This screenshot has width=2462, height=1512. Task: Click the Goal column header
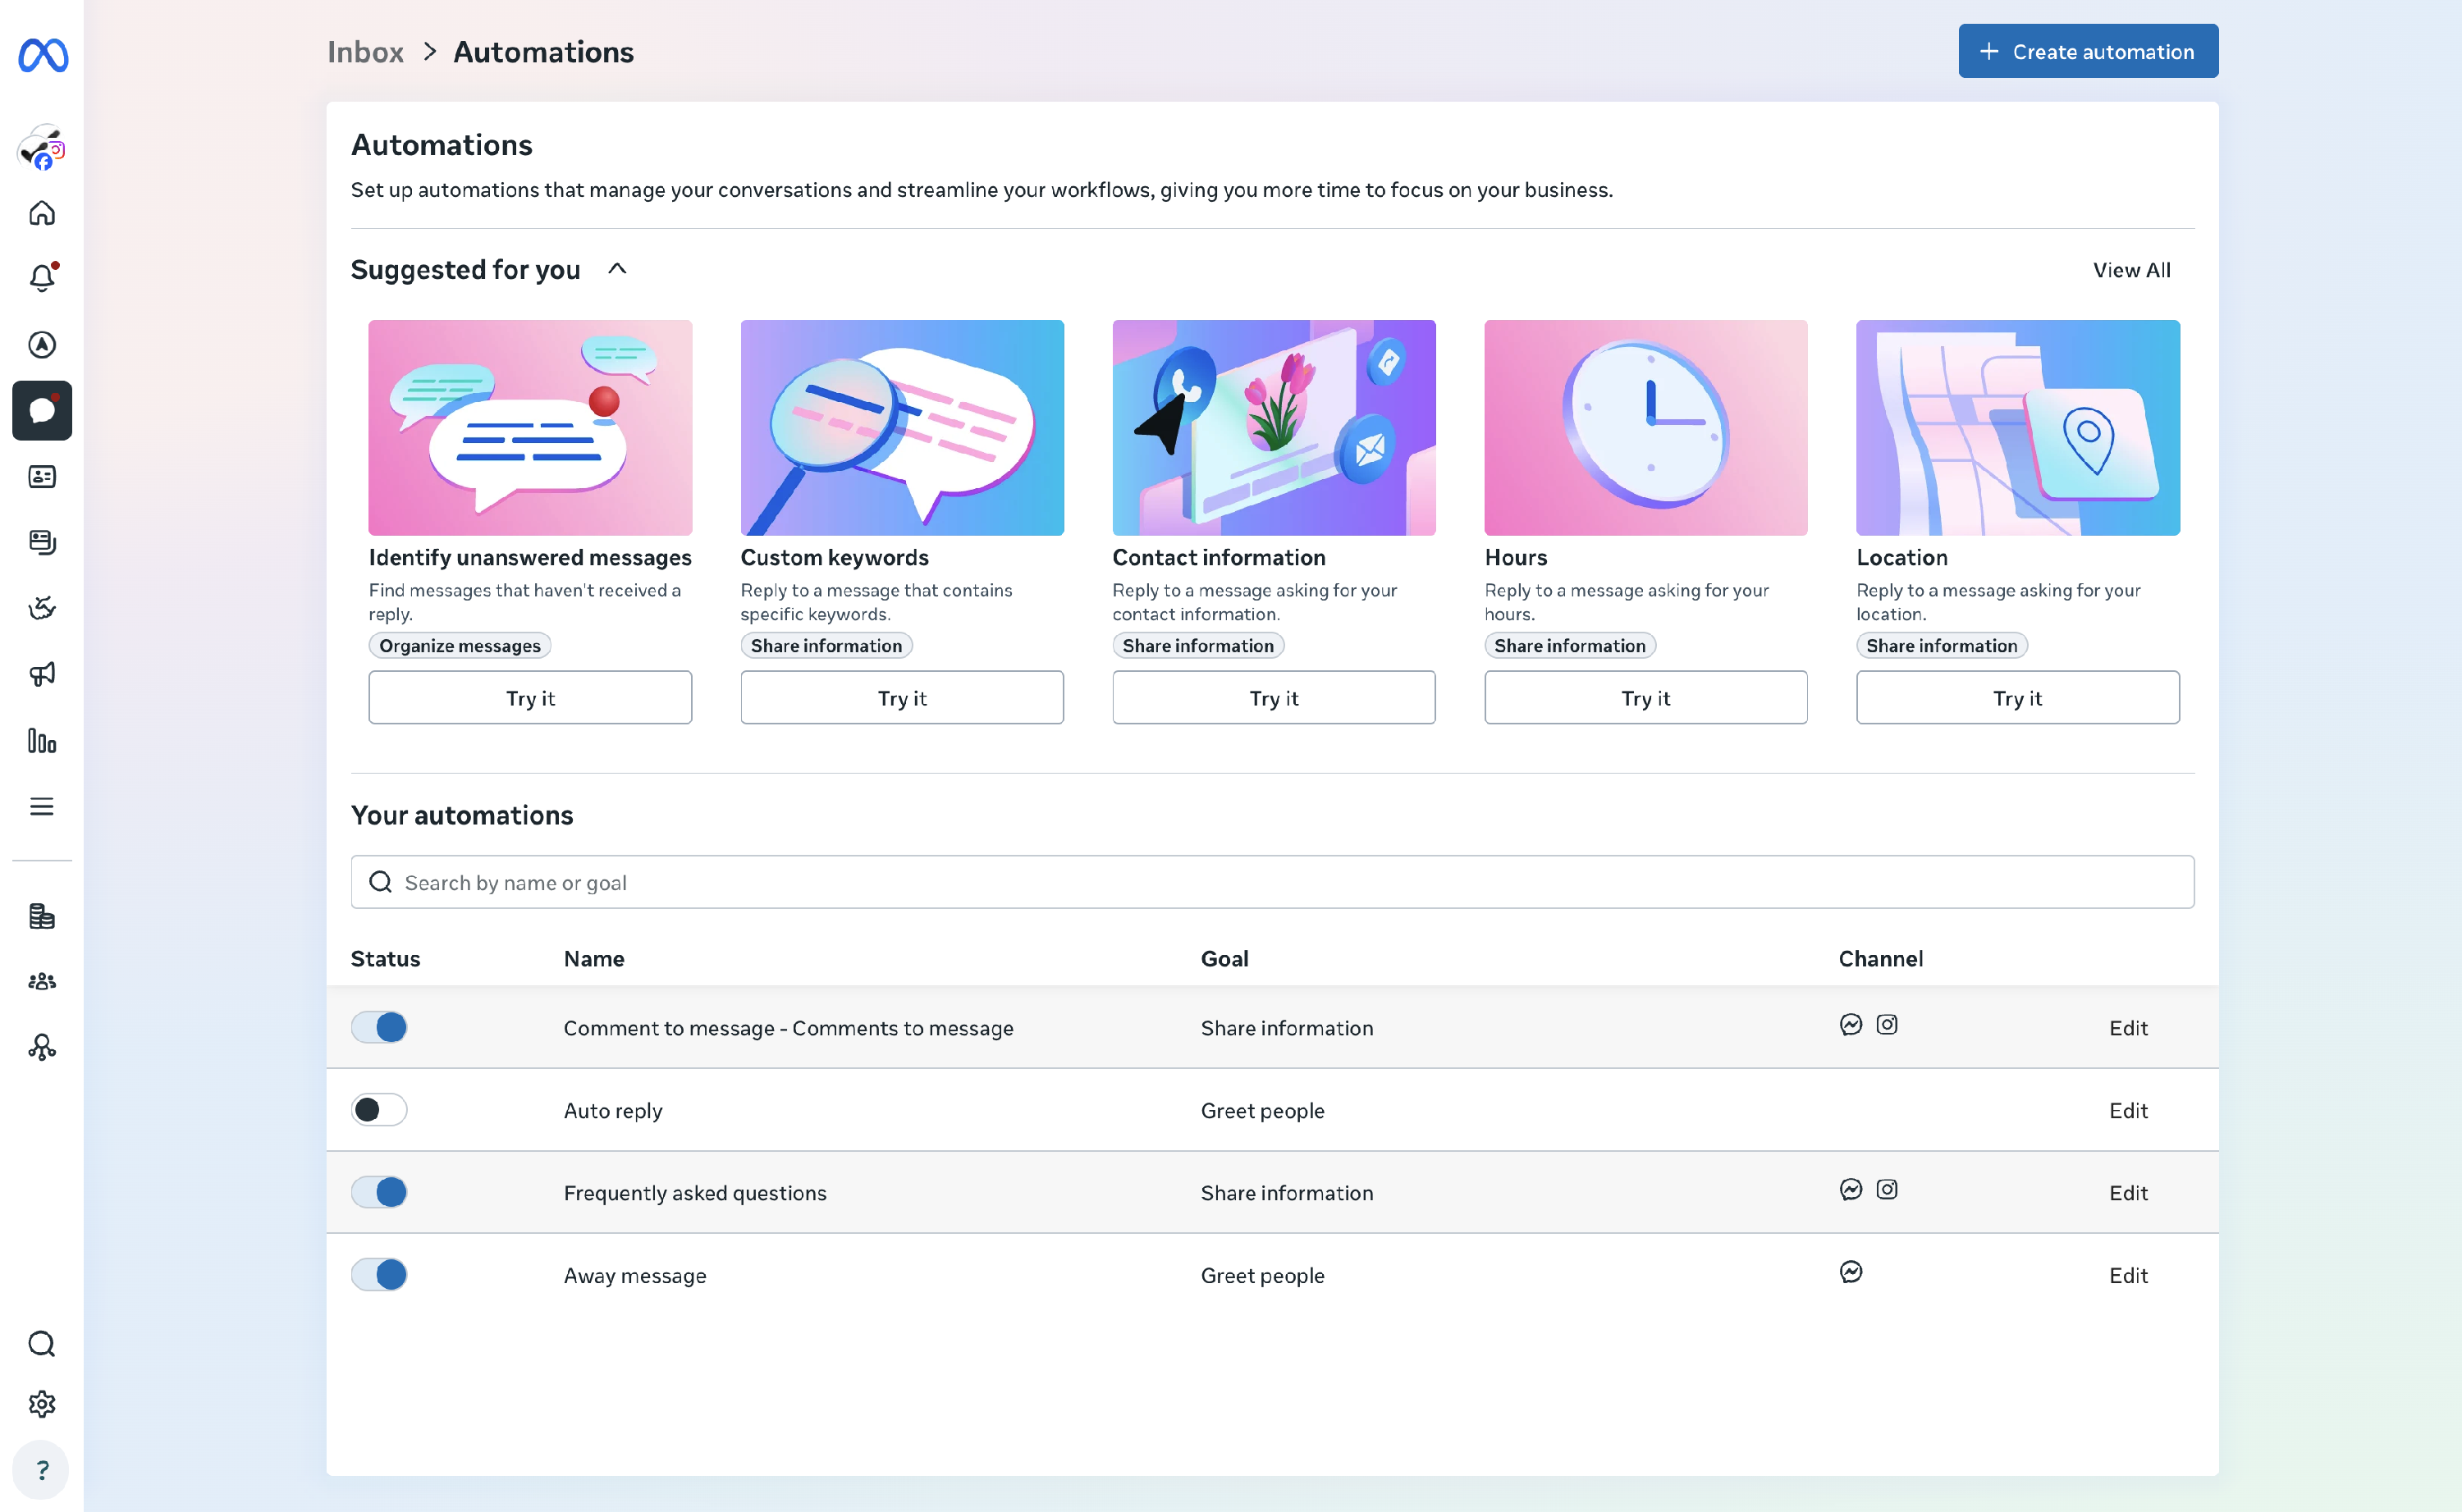1224,959
